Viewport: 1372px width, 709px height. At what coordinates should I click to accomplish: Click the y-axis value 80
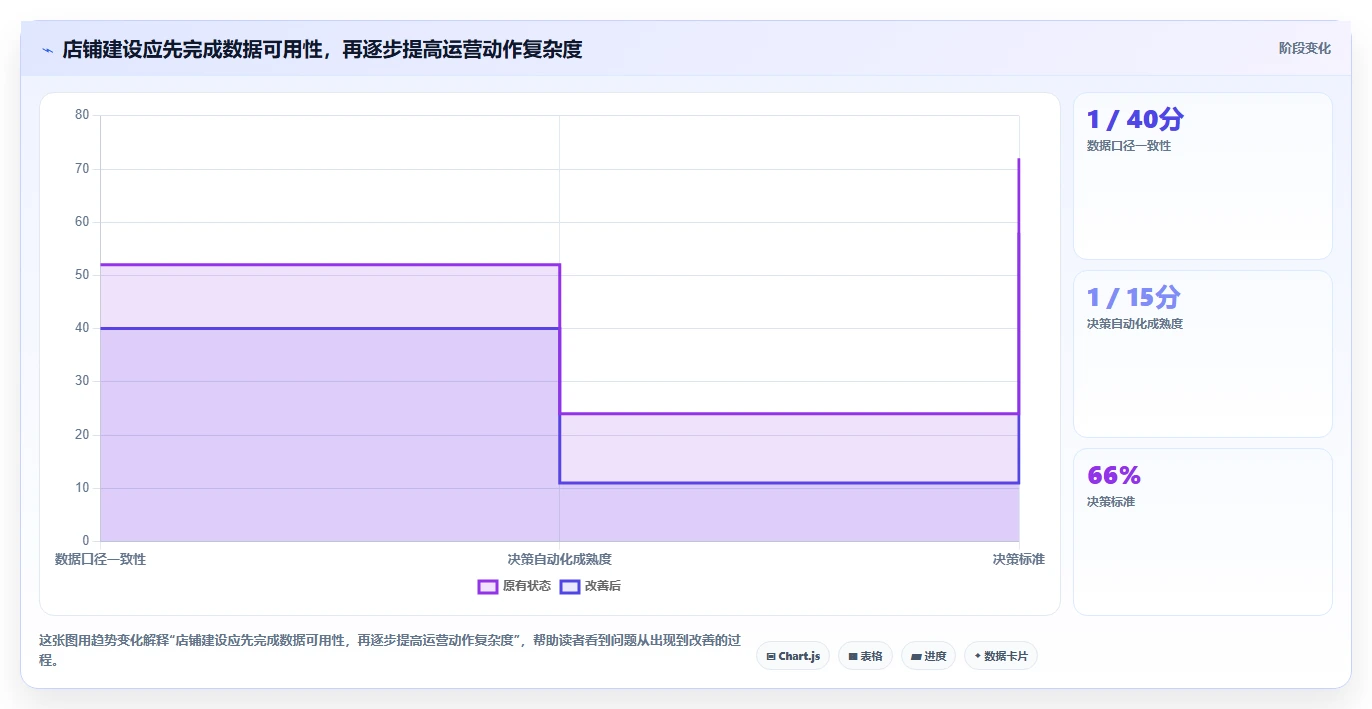click(x=82, y=115)
